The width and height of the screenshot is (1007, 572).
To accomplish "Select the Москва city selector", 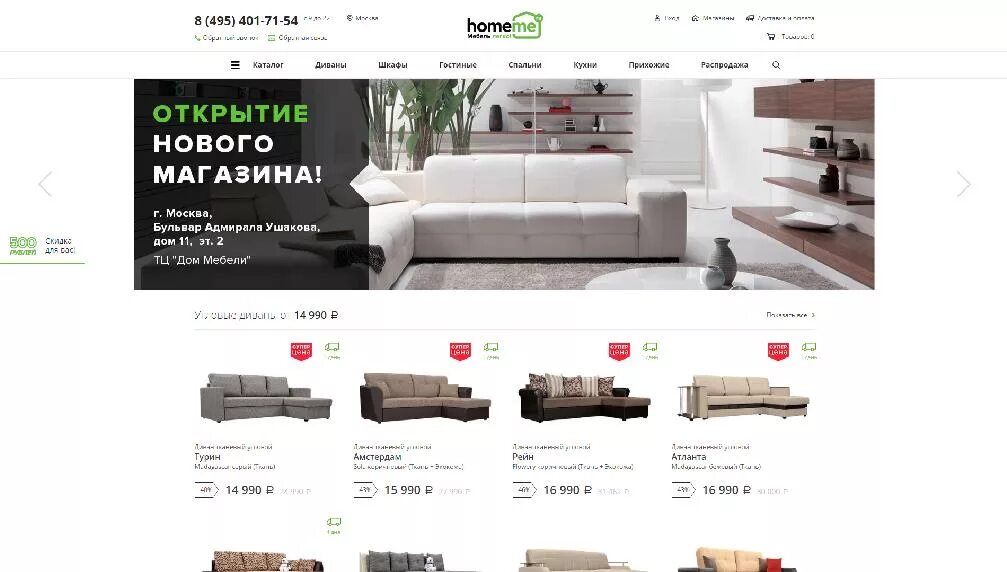I will point(362,18).
